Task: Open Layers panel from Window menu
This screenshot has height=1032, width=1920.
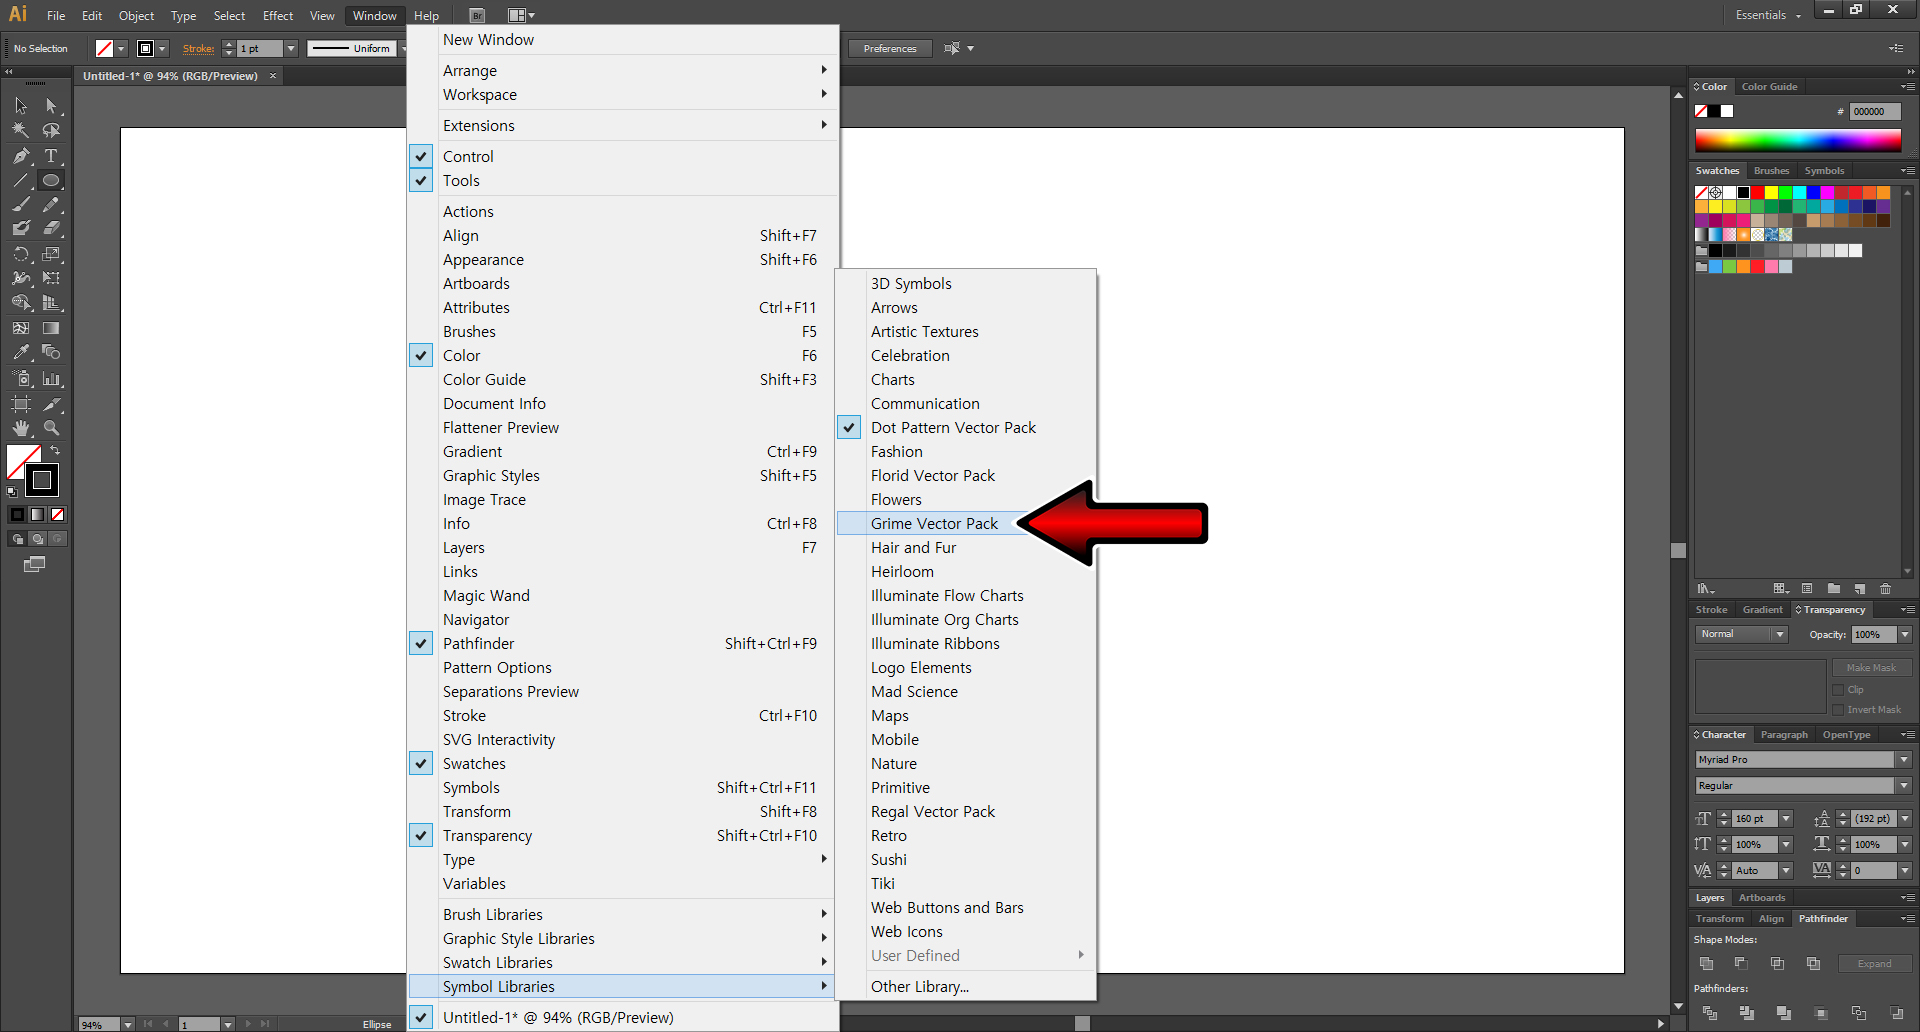Action: [622, 547]
